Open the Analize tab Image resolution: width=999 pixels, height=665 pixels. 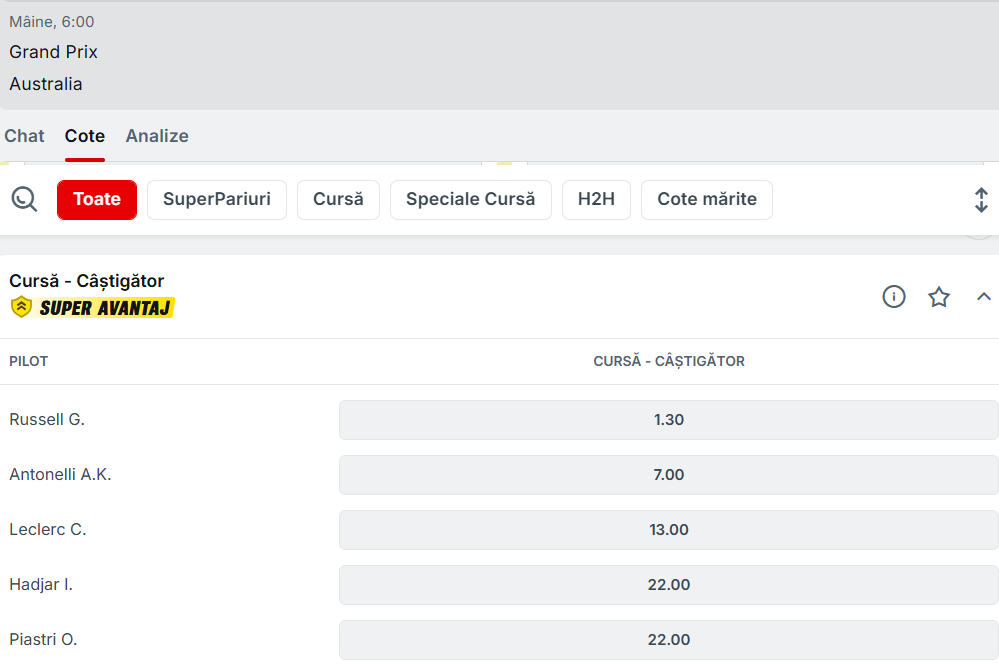[157, 136]
